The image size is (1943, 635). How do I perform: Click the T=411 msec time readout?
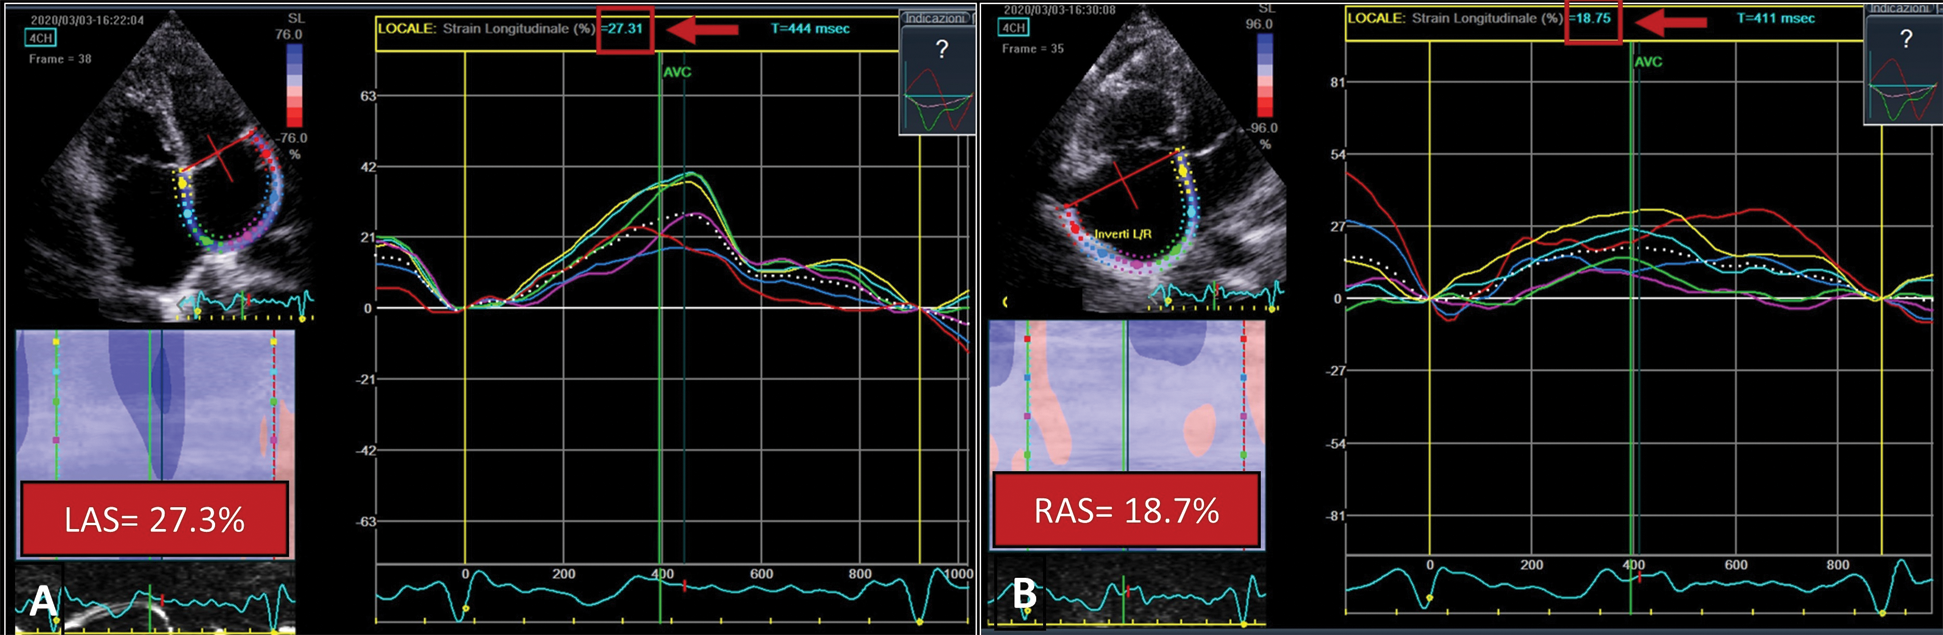click(1775, 19)
